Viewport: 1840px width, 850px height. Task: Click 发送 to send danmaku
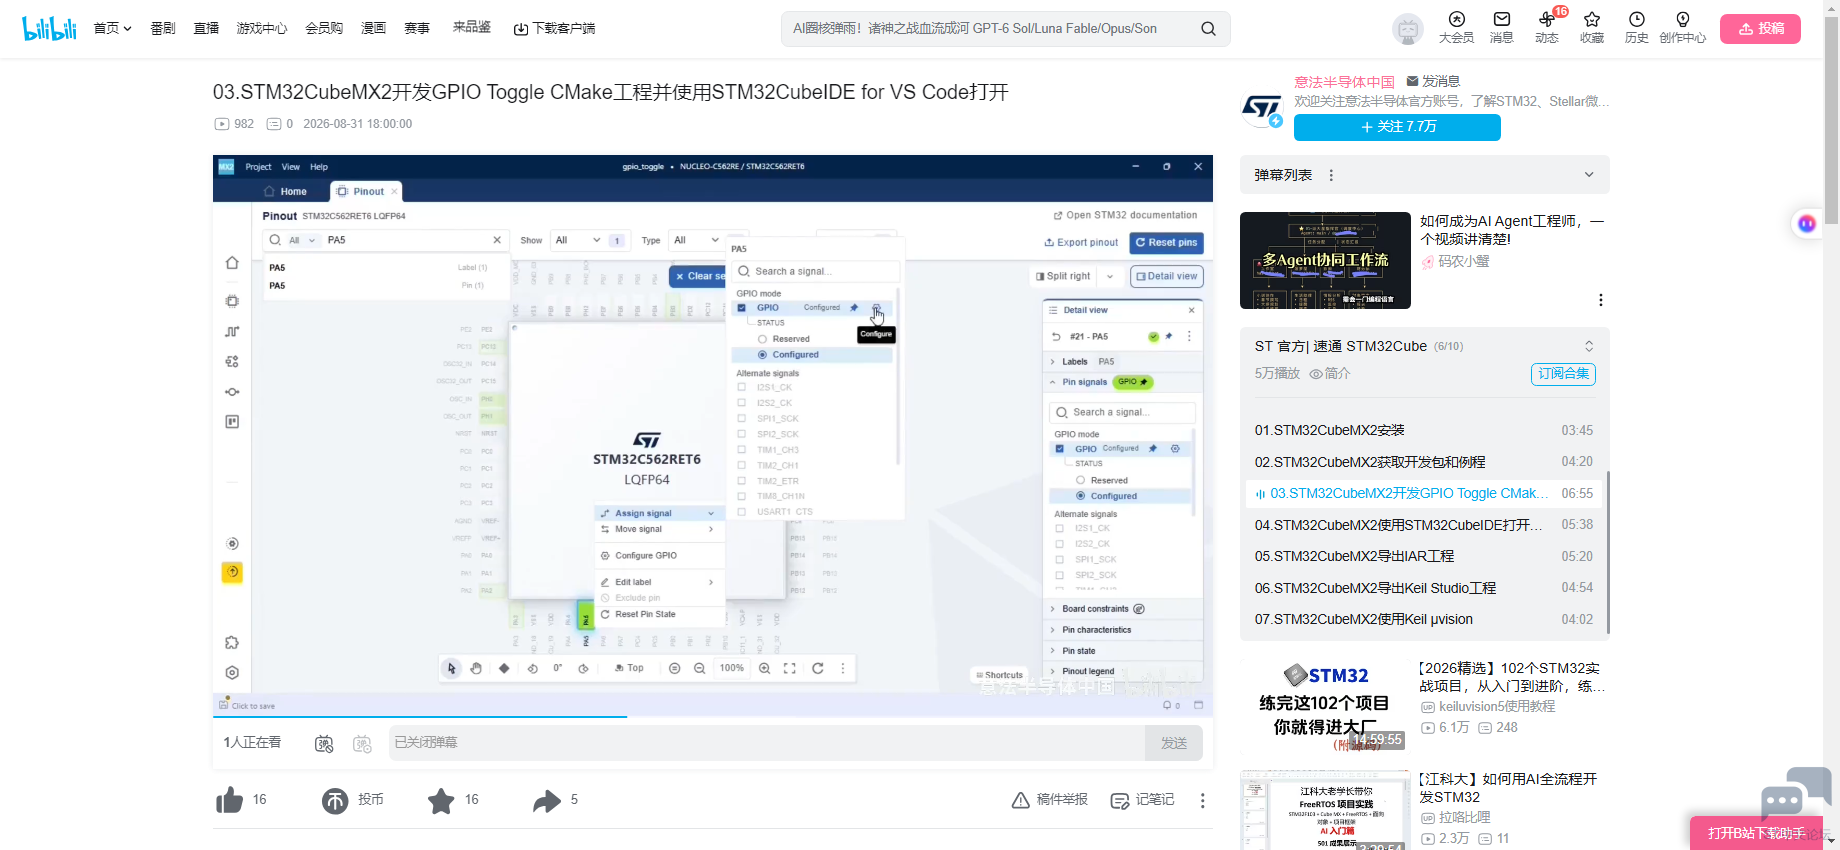[x=1174, y=743]
